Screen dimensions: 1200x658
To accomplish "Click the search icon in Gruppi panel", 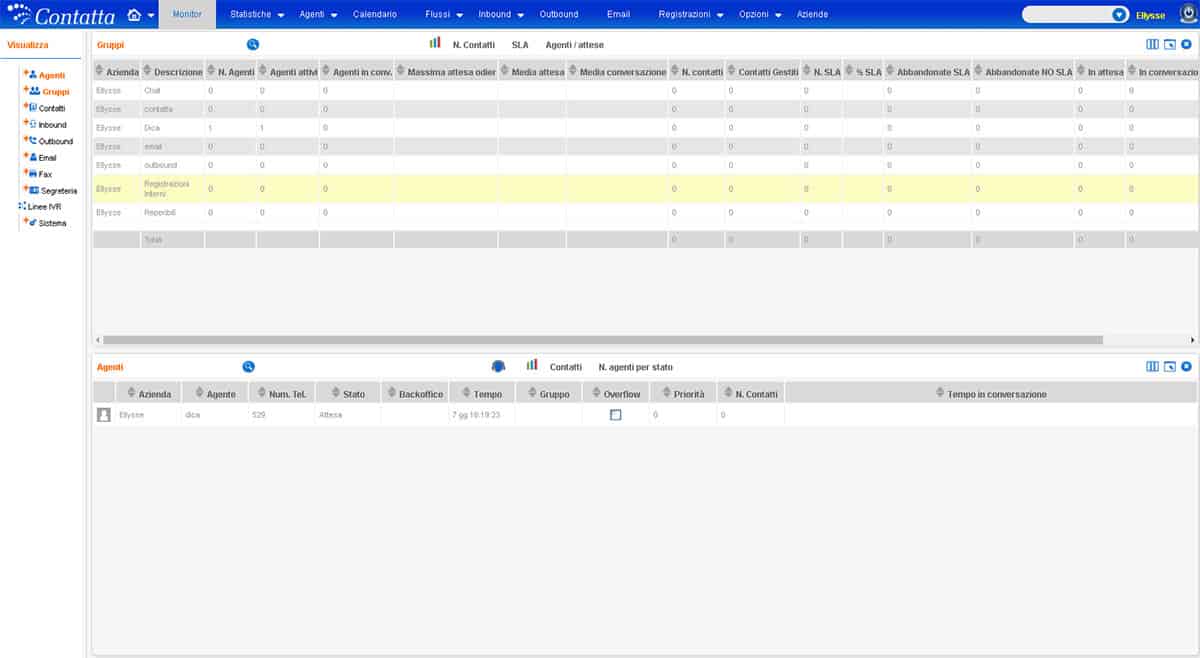I will [x=253, y=45].
